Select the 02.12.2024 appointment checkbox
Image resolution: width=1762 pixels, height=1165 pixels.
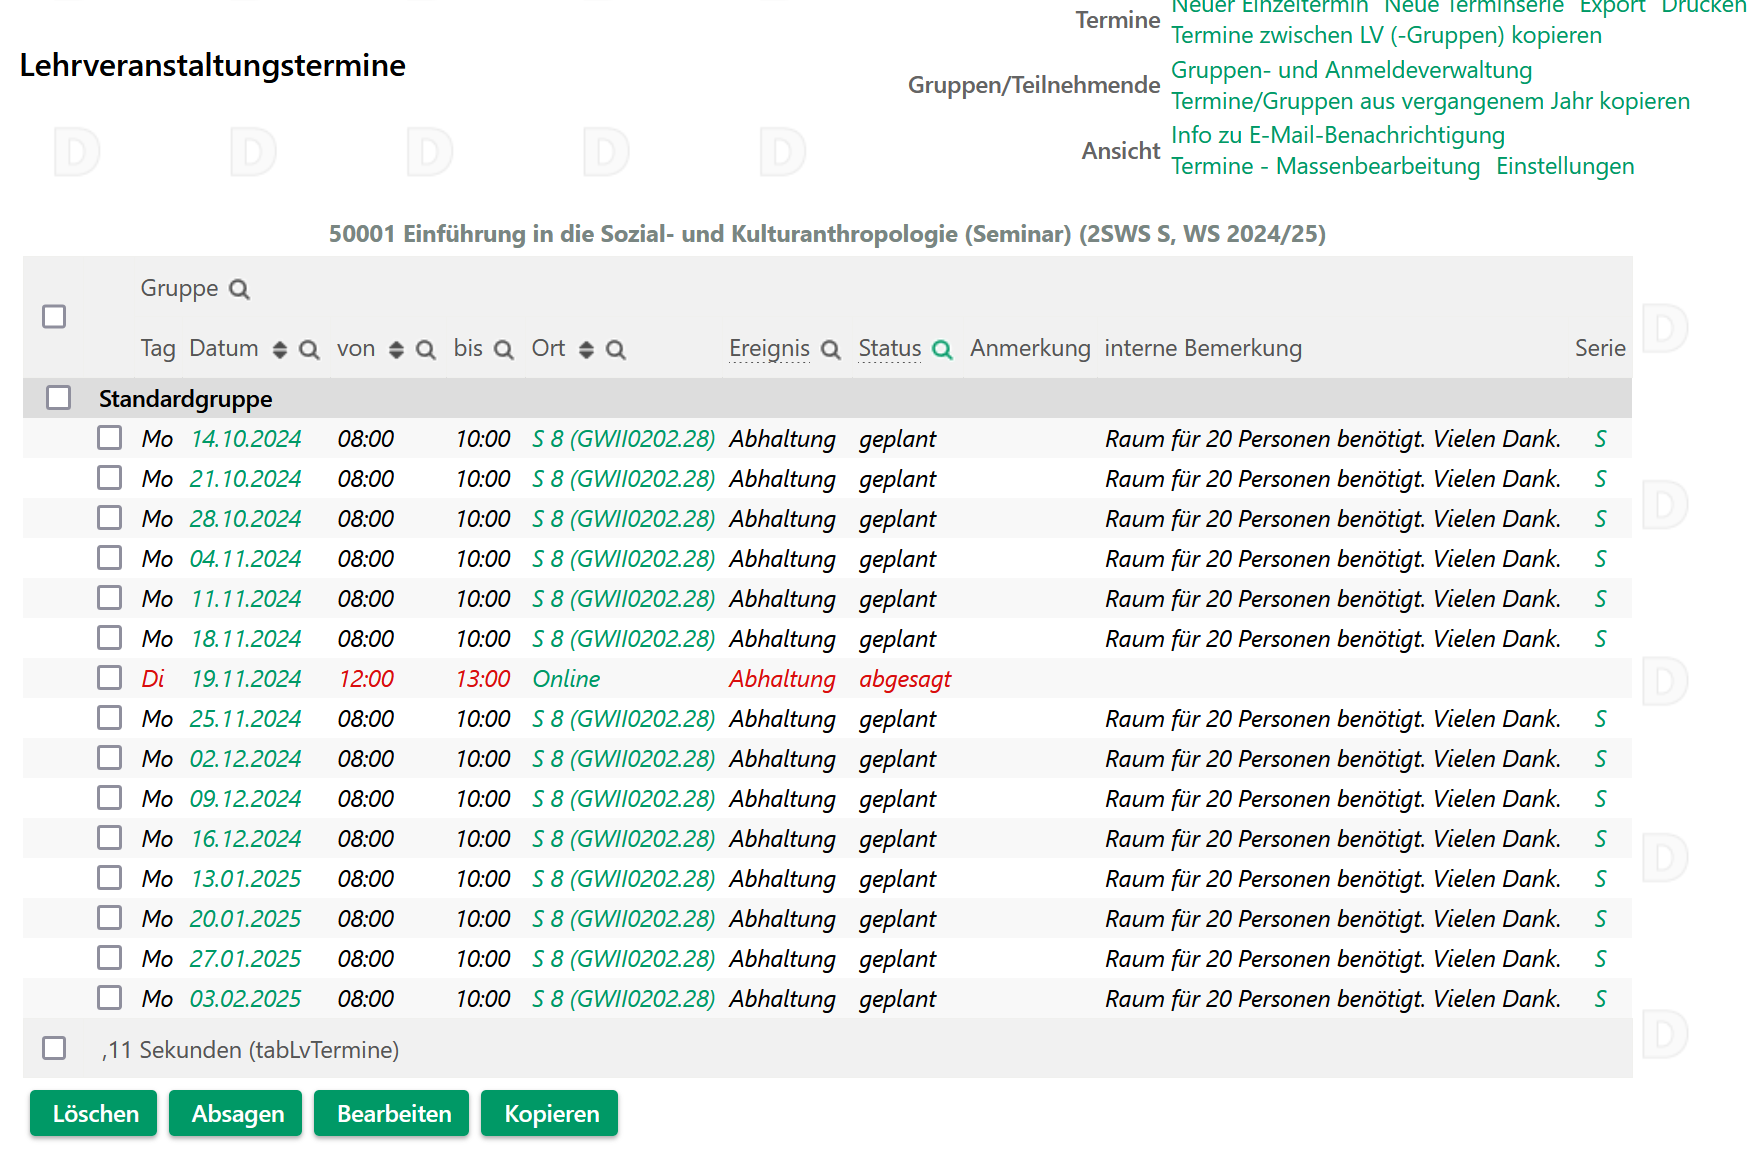tap(110, 758)
